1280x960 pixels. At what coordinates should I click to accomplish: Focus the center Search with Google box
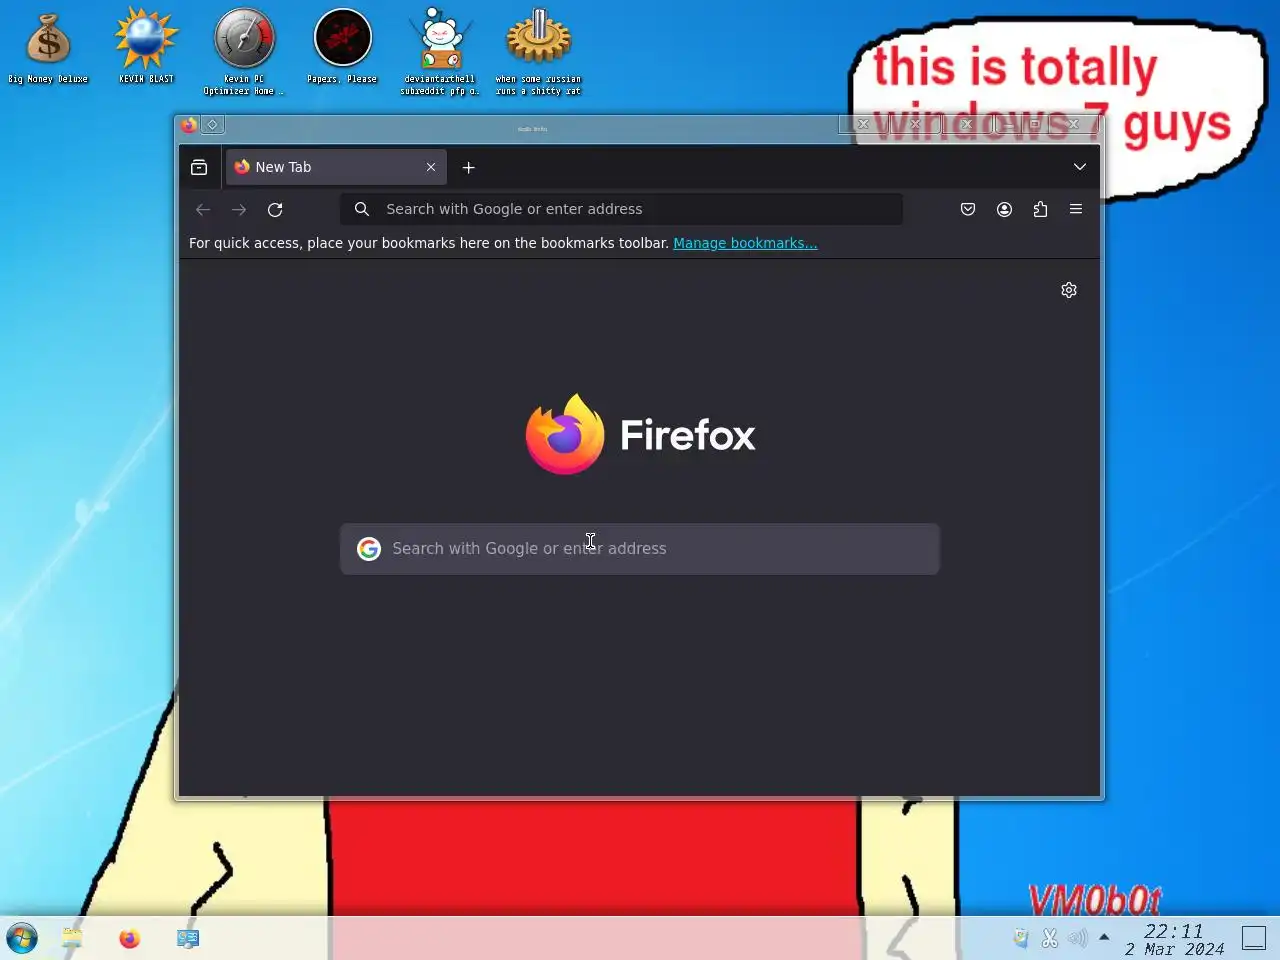(640, 549)
